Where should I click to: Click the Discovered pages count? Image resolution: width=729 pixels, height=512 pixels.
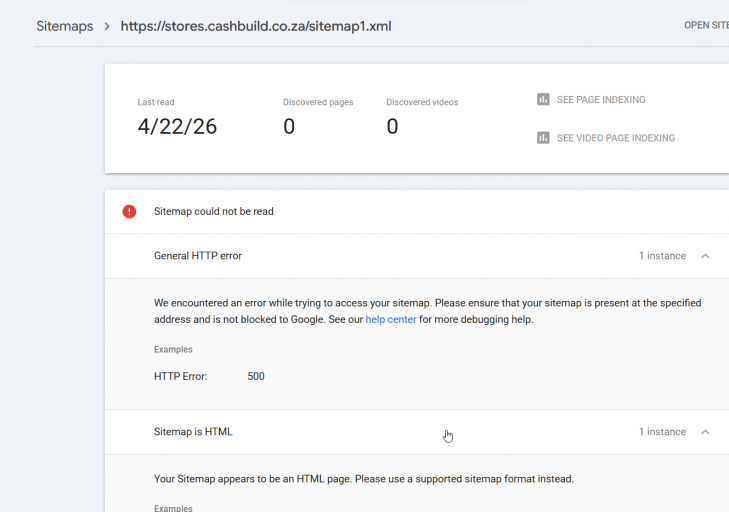[289, 126]
